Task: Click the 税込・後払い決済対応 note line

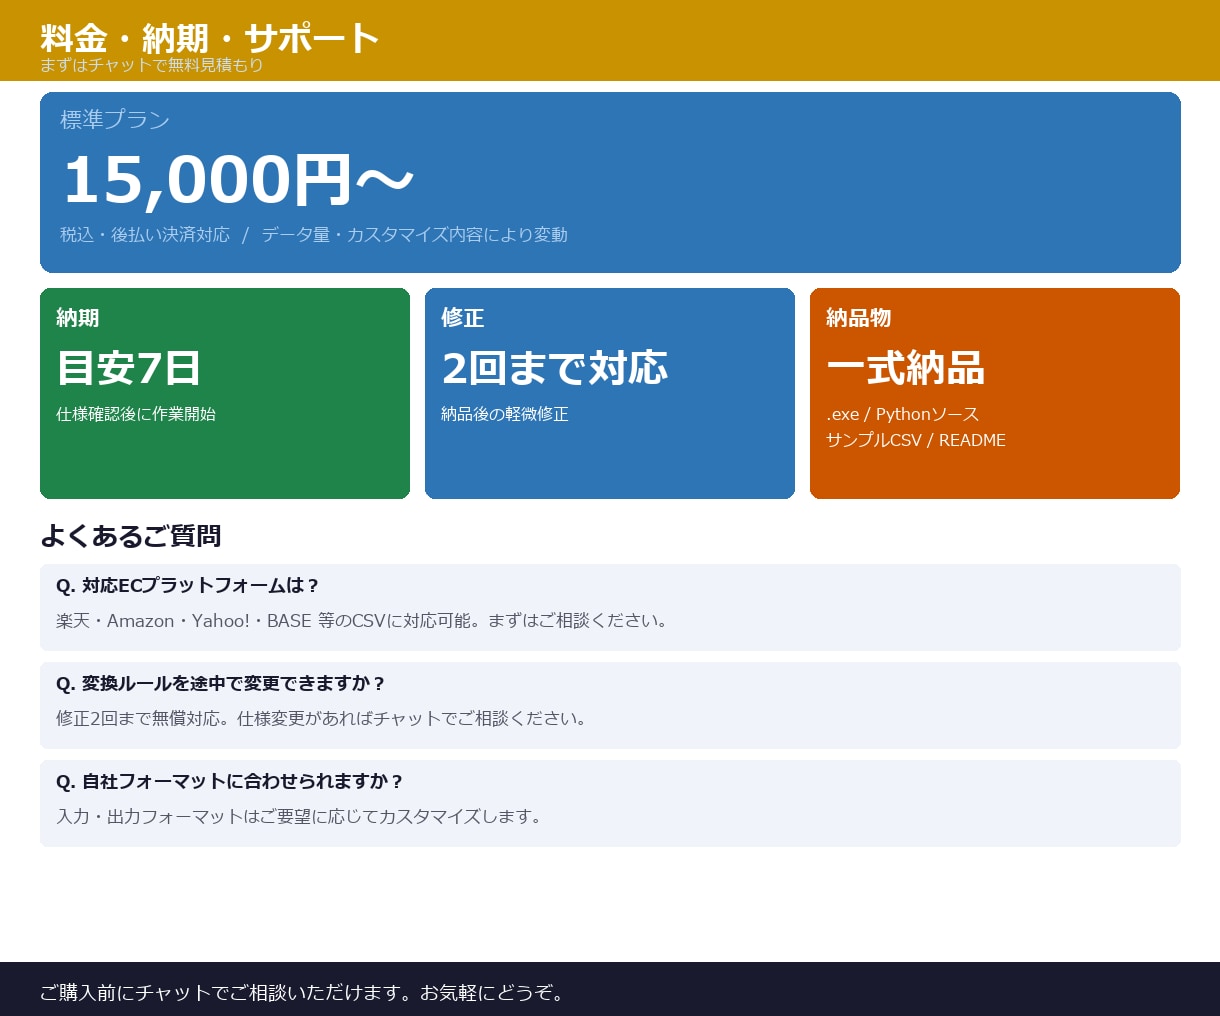Action: (314, 235)
